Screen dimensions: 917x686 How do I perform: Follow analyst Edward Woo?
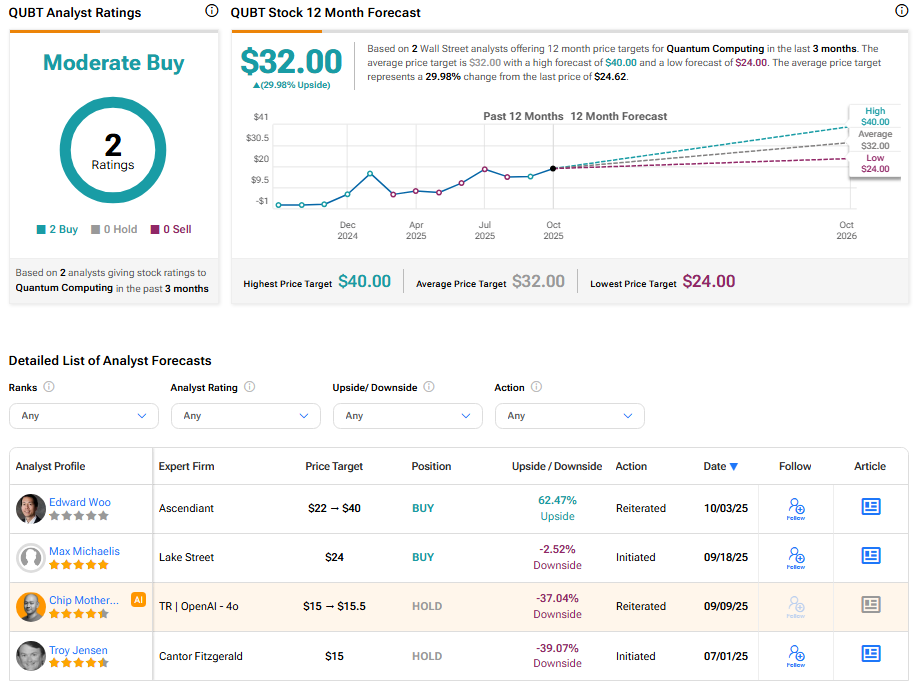pos(796,509)
